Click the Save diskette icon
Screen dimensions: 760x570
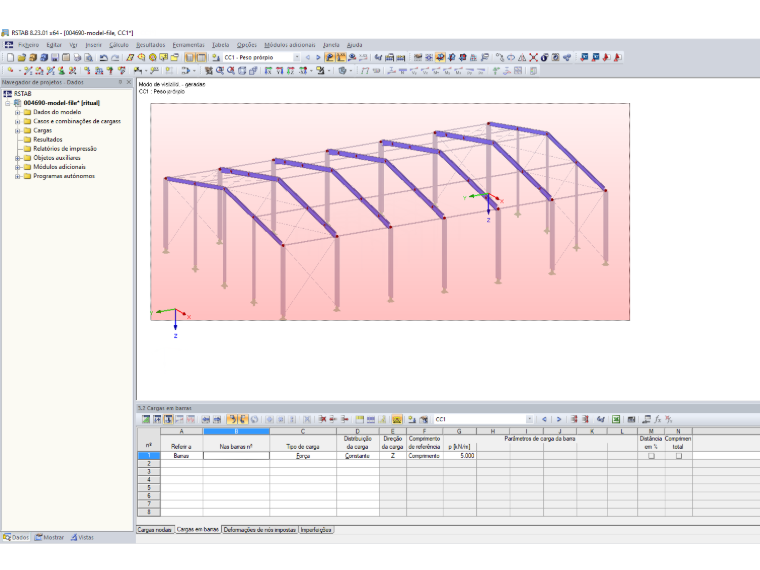coord(55,57)
